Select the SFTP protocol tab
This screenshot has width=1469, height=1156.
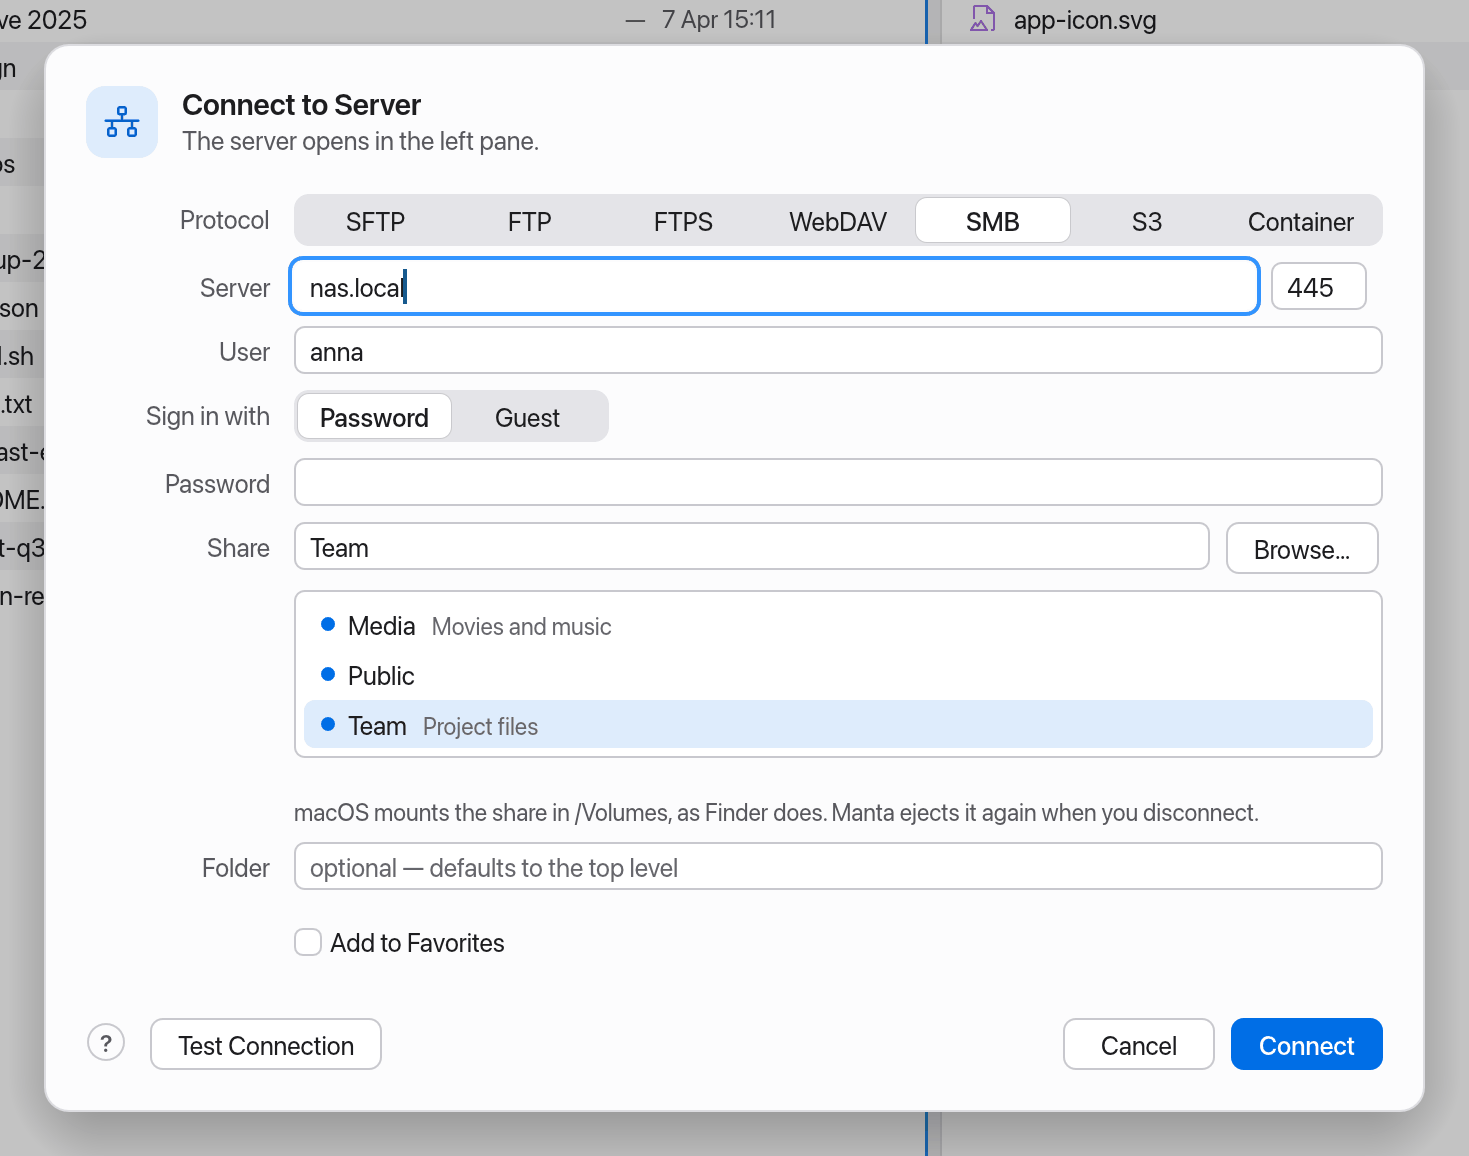(x=375, y=221)
